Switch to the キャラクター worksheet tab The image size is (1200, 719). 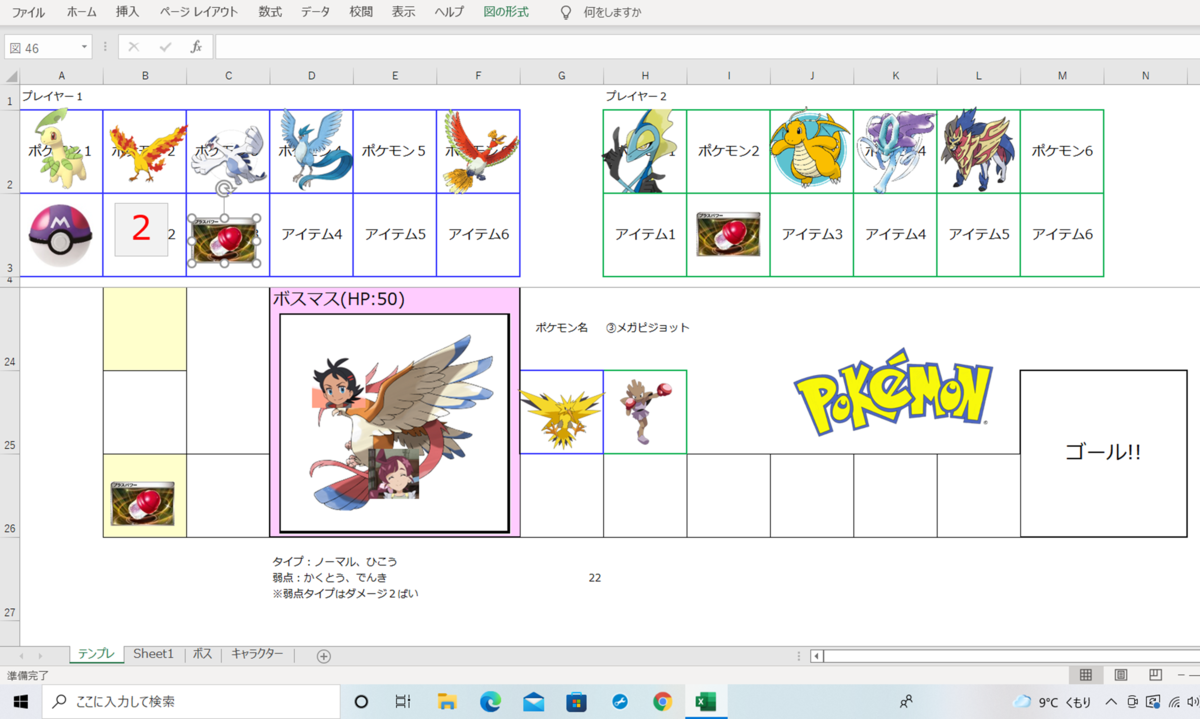(x=257, y=654)
